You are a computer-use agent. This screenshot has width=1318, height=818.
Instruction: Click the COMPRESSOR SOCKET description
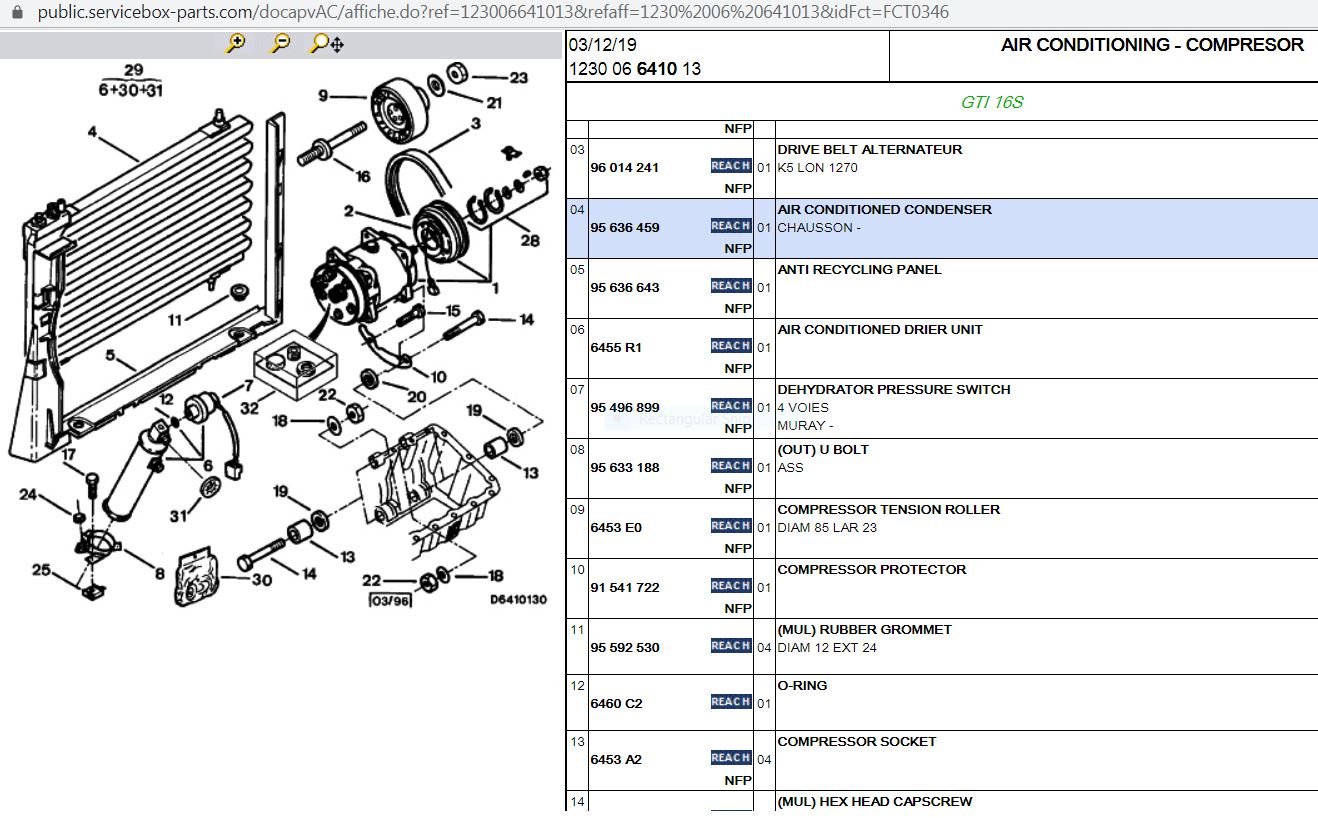857,742
